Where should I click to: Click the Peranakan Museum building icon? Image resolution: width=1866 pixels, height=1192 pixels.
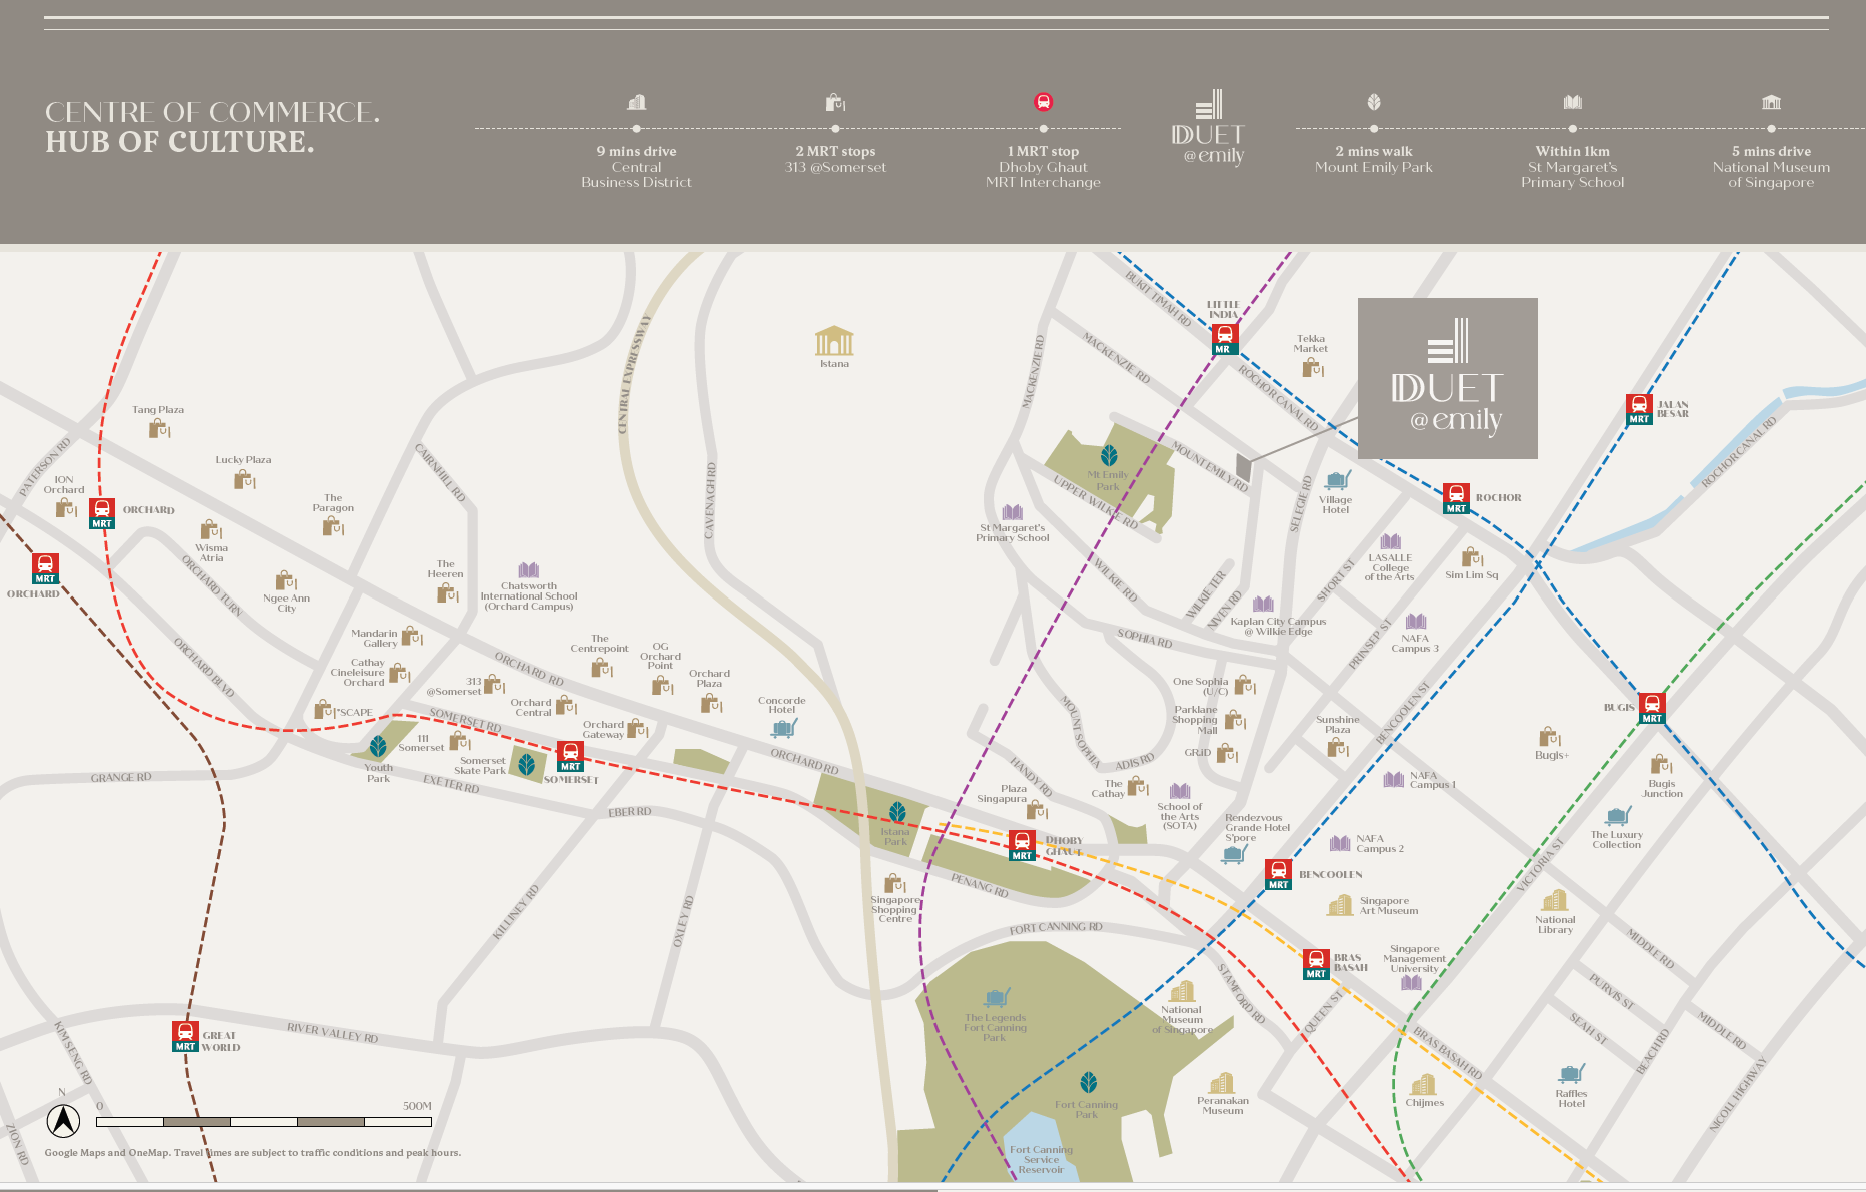[x=1222, y=1083]
